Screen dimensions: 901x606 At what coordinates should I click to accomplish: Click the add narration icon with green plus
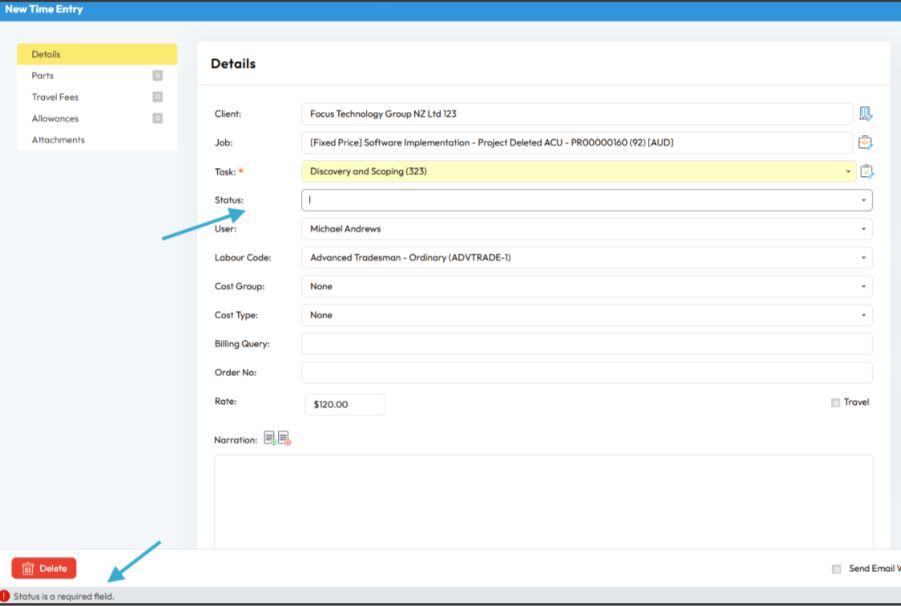point(269,439)
